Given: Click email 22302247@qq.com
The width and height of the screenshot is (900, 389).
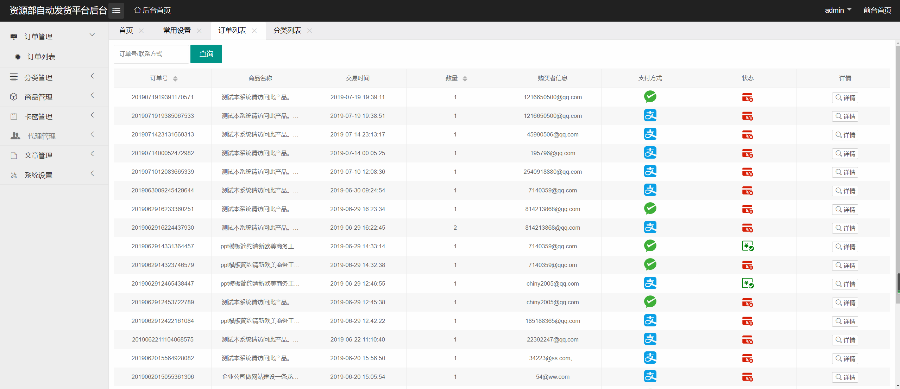Looking at the screenshot, I should 553,339.
